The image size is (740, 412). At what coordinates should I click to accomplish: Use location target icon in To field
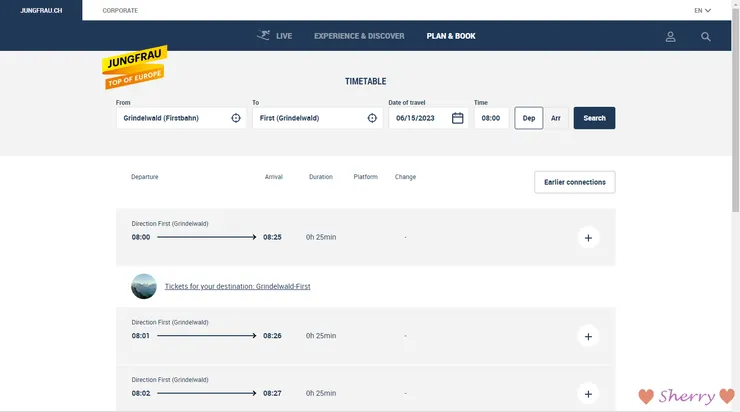[x=372, y=118]
